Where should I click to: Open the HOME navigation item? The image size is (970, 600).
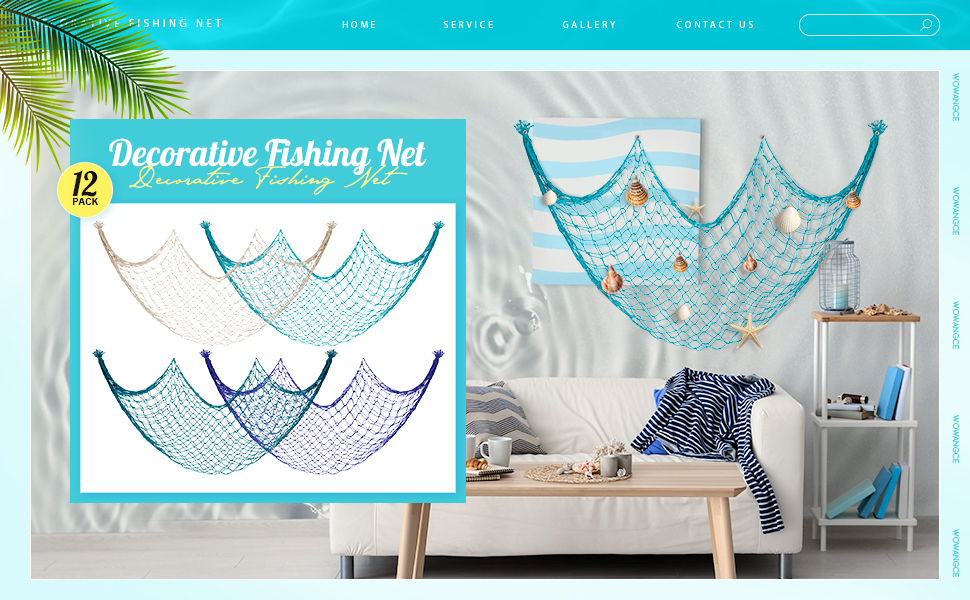tap(359, 25)
